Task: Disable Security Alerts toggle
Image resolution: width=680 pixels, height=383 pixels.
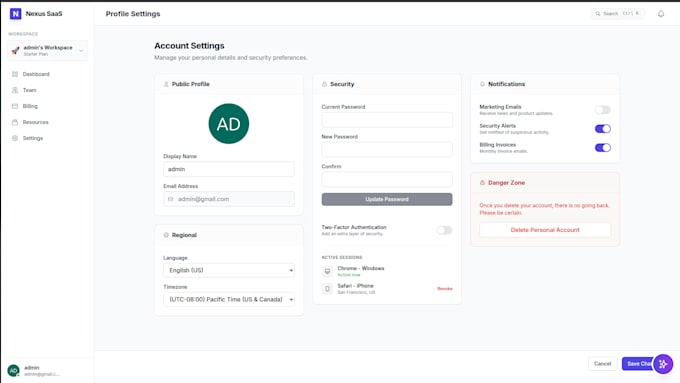Action: pos(602,129)
